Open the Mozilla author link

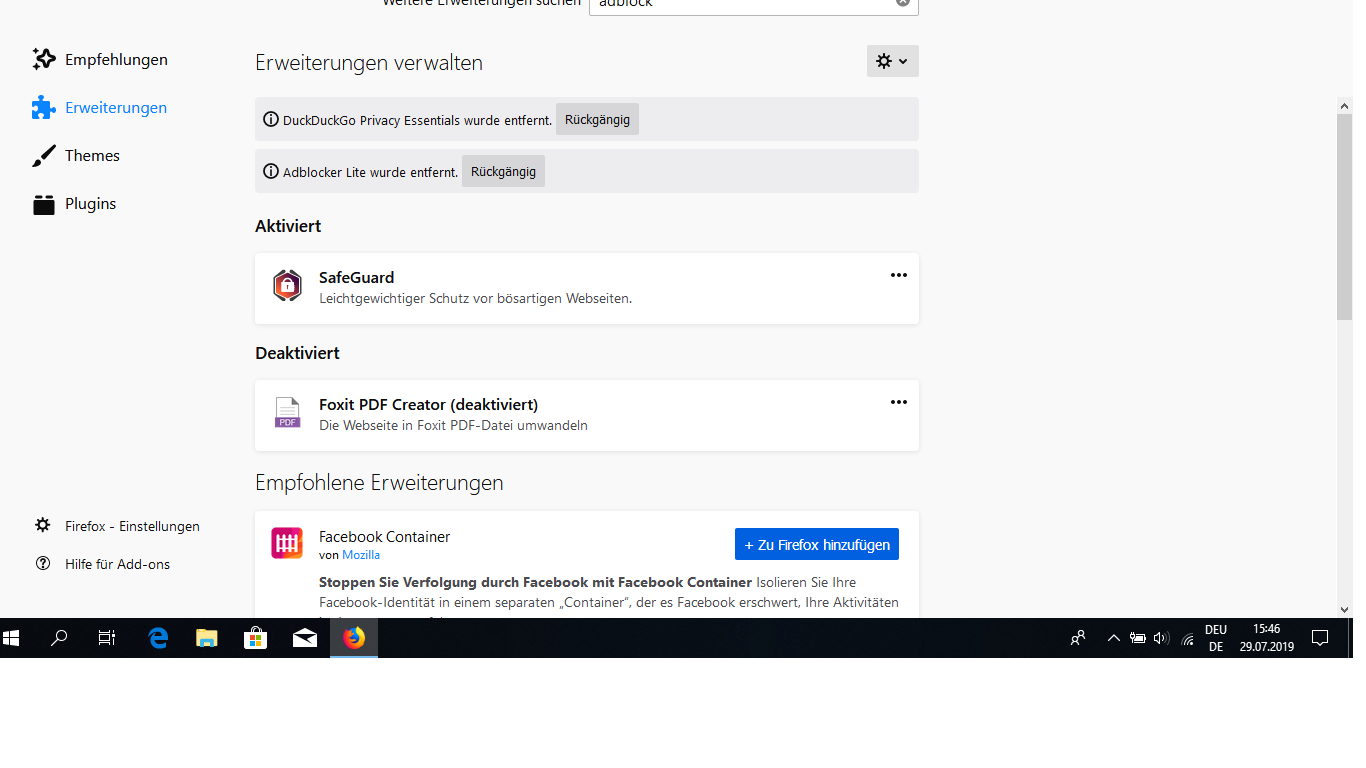(361, 555)
